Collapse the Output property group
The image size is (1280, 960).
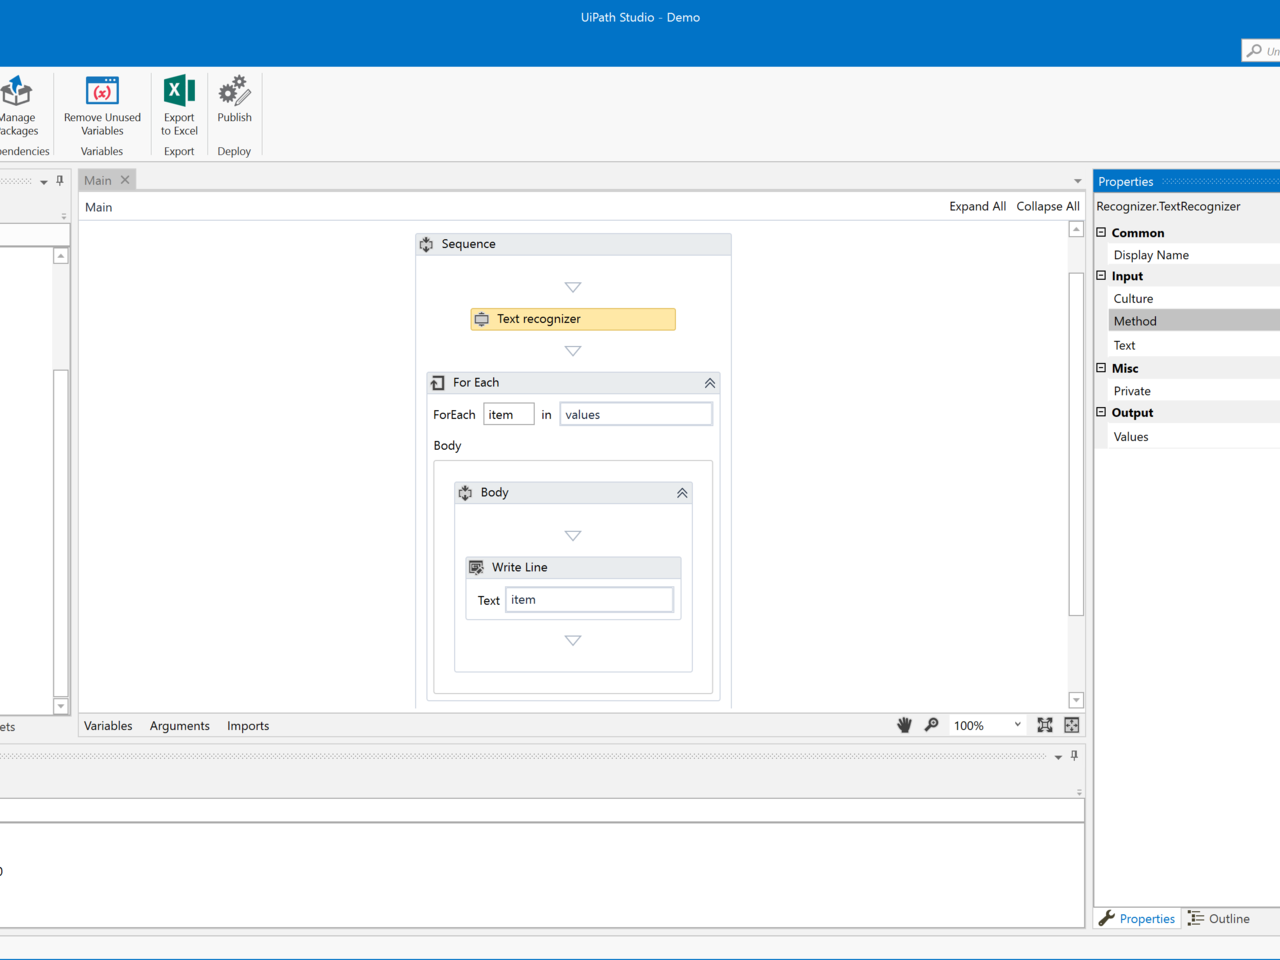point(1101,412)
